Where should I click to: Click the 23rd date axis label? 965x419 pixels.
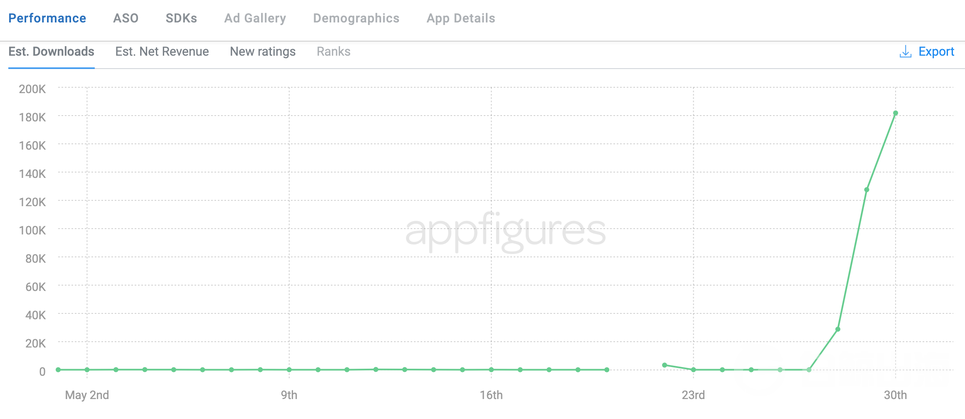693,396
